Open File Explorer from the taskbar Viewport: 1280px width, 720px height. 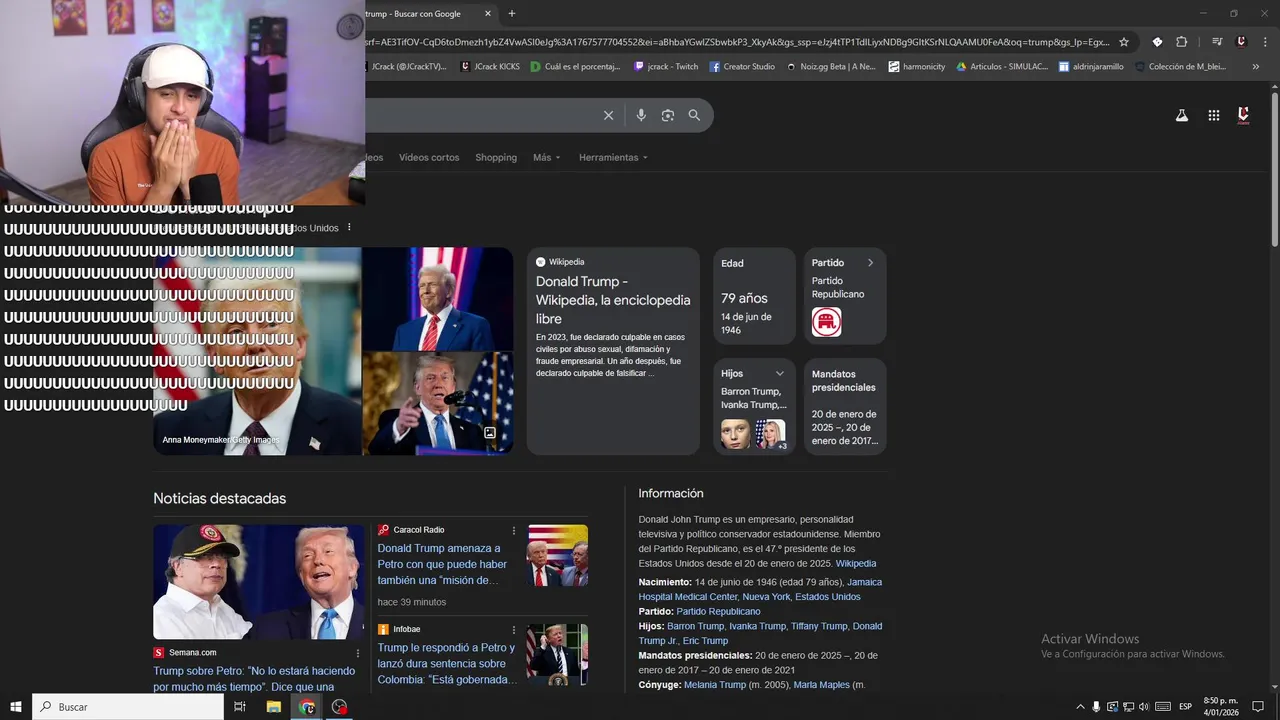tap(273, 707)
